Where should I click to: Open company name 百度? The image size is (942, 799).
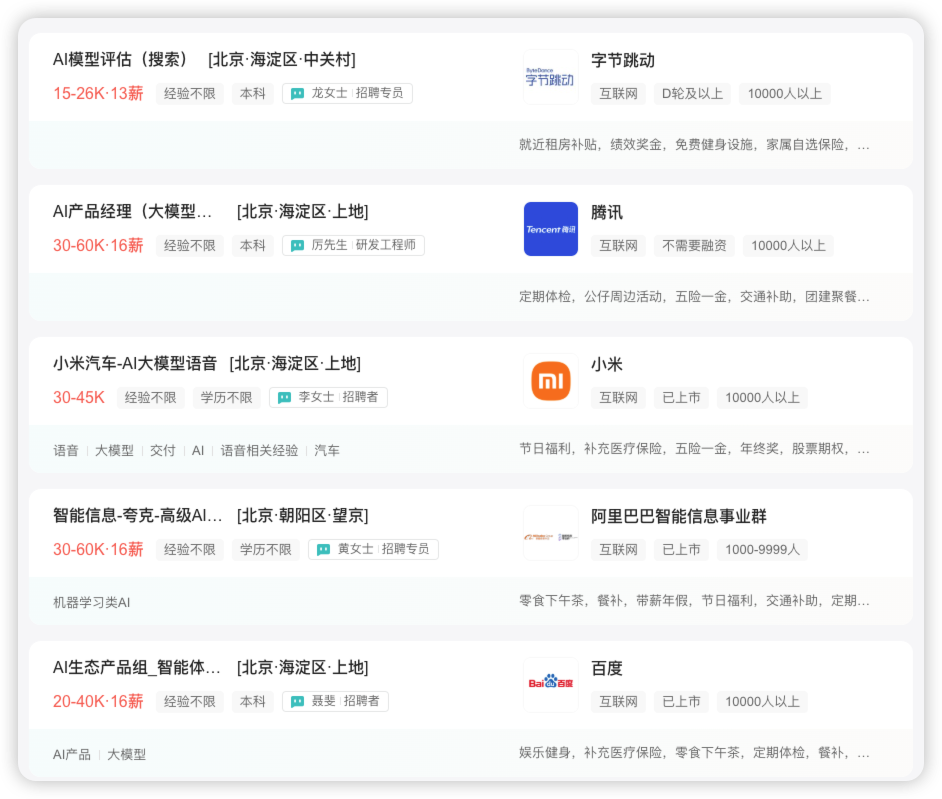[x=607, y=669]
